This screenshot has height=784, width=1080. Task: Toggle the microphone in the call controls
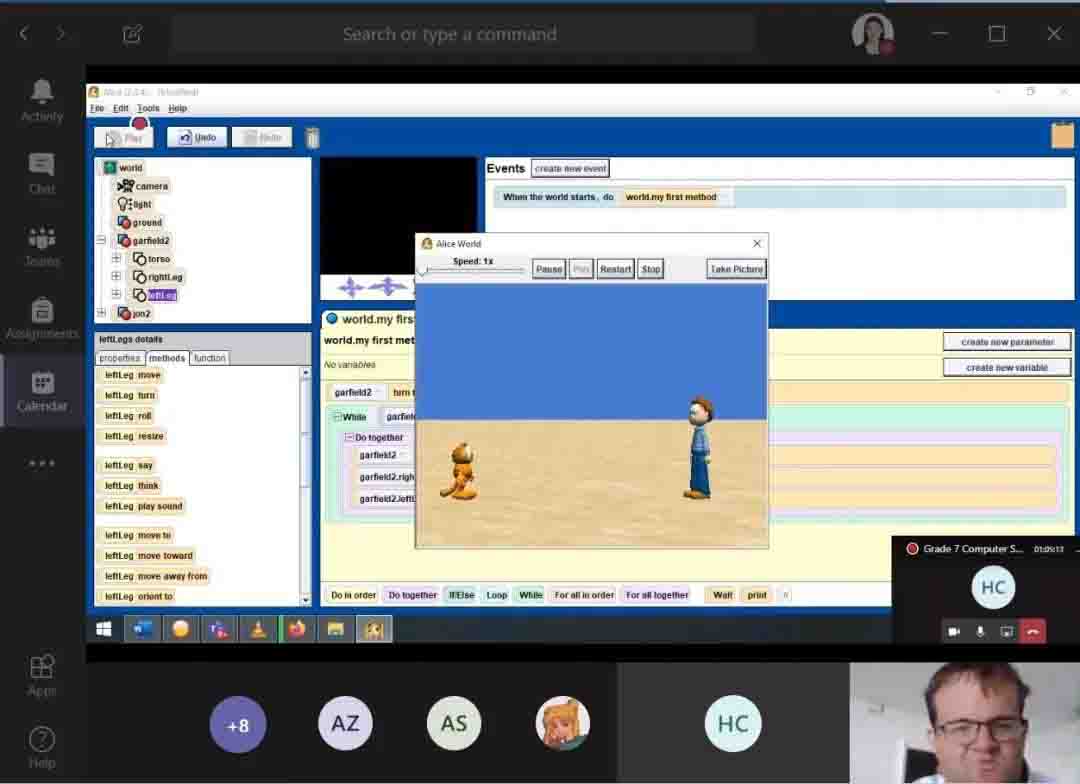(x=980, y=631)
